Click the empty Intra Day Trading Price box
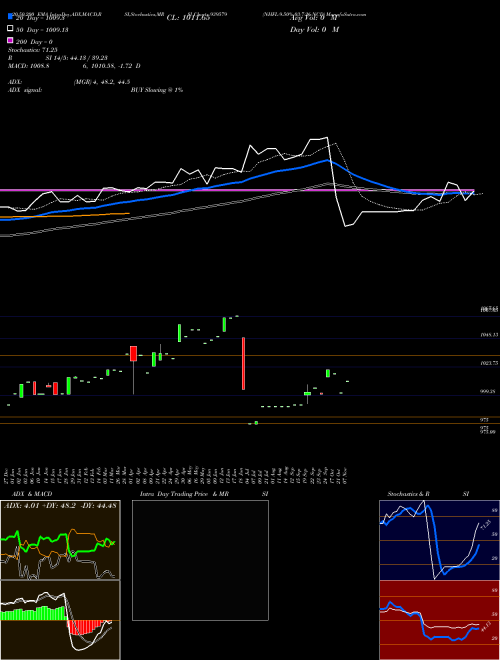 click(200, 560)
